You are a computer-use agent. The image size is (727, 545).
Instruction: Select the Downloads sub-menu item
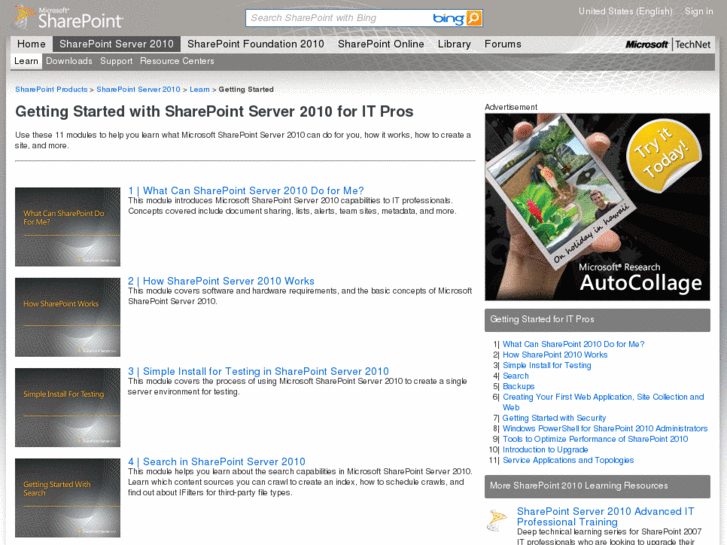point(69,61)
